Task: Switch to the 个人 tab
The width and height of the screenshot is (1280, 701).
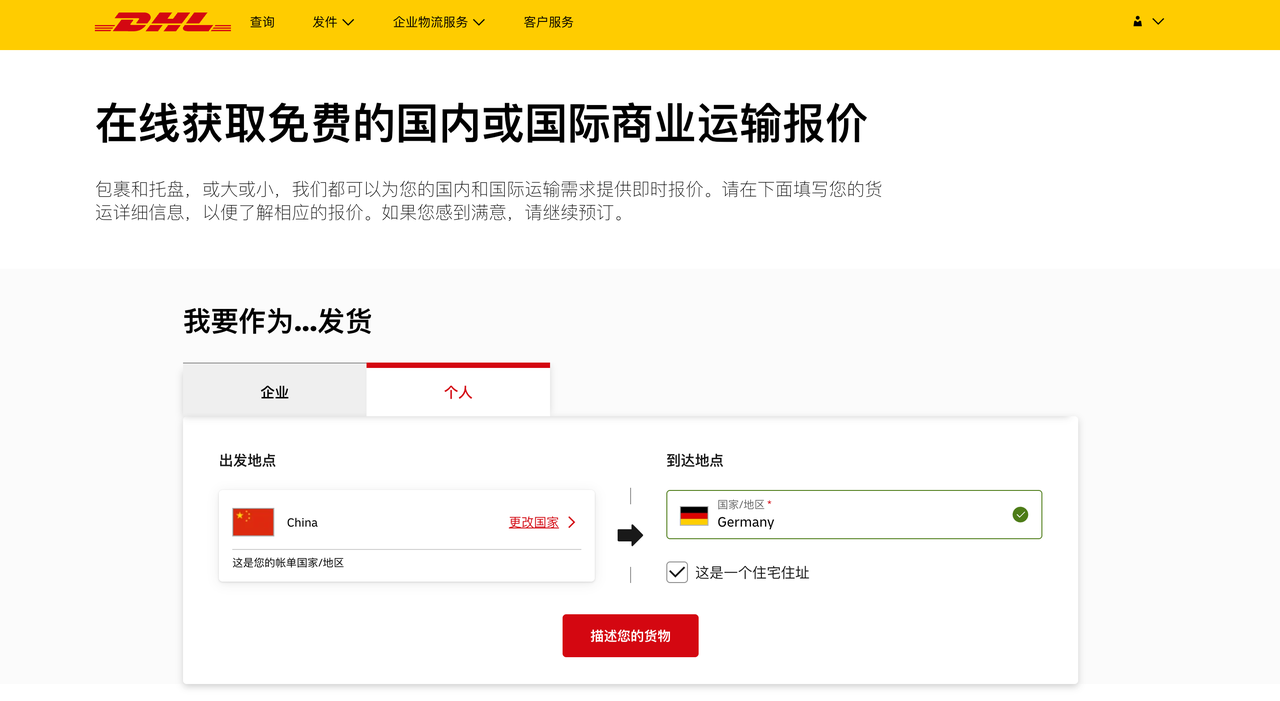Action: tap(458, 392)
